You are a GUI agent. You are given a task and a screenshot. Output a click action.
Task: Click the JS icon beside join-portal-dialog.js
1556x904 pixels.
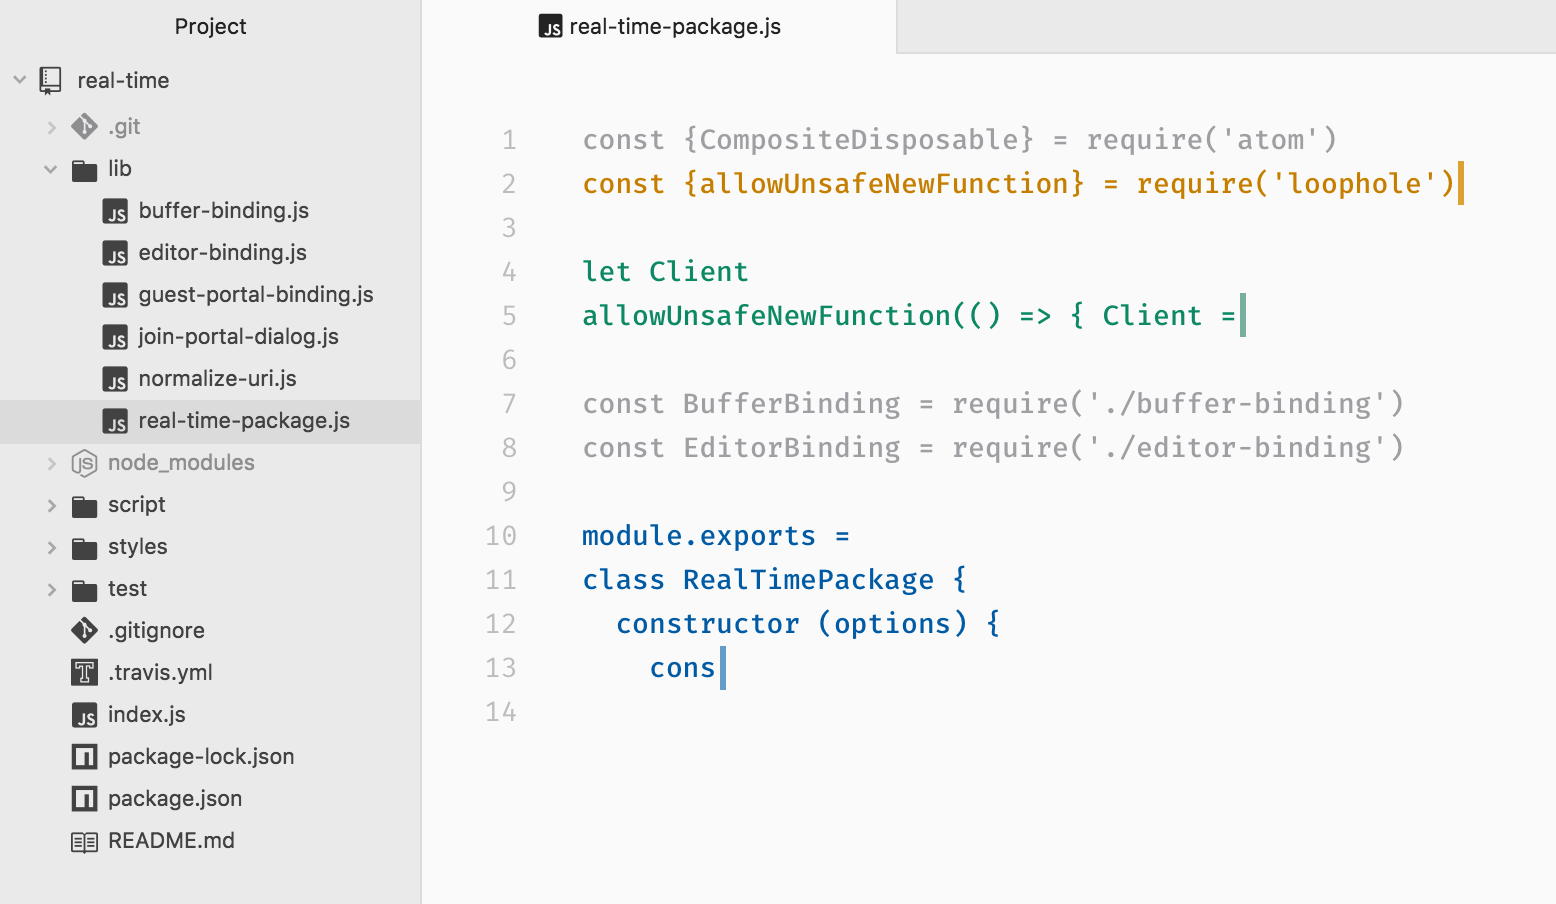pyautogui.click(x=116, y=337)
